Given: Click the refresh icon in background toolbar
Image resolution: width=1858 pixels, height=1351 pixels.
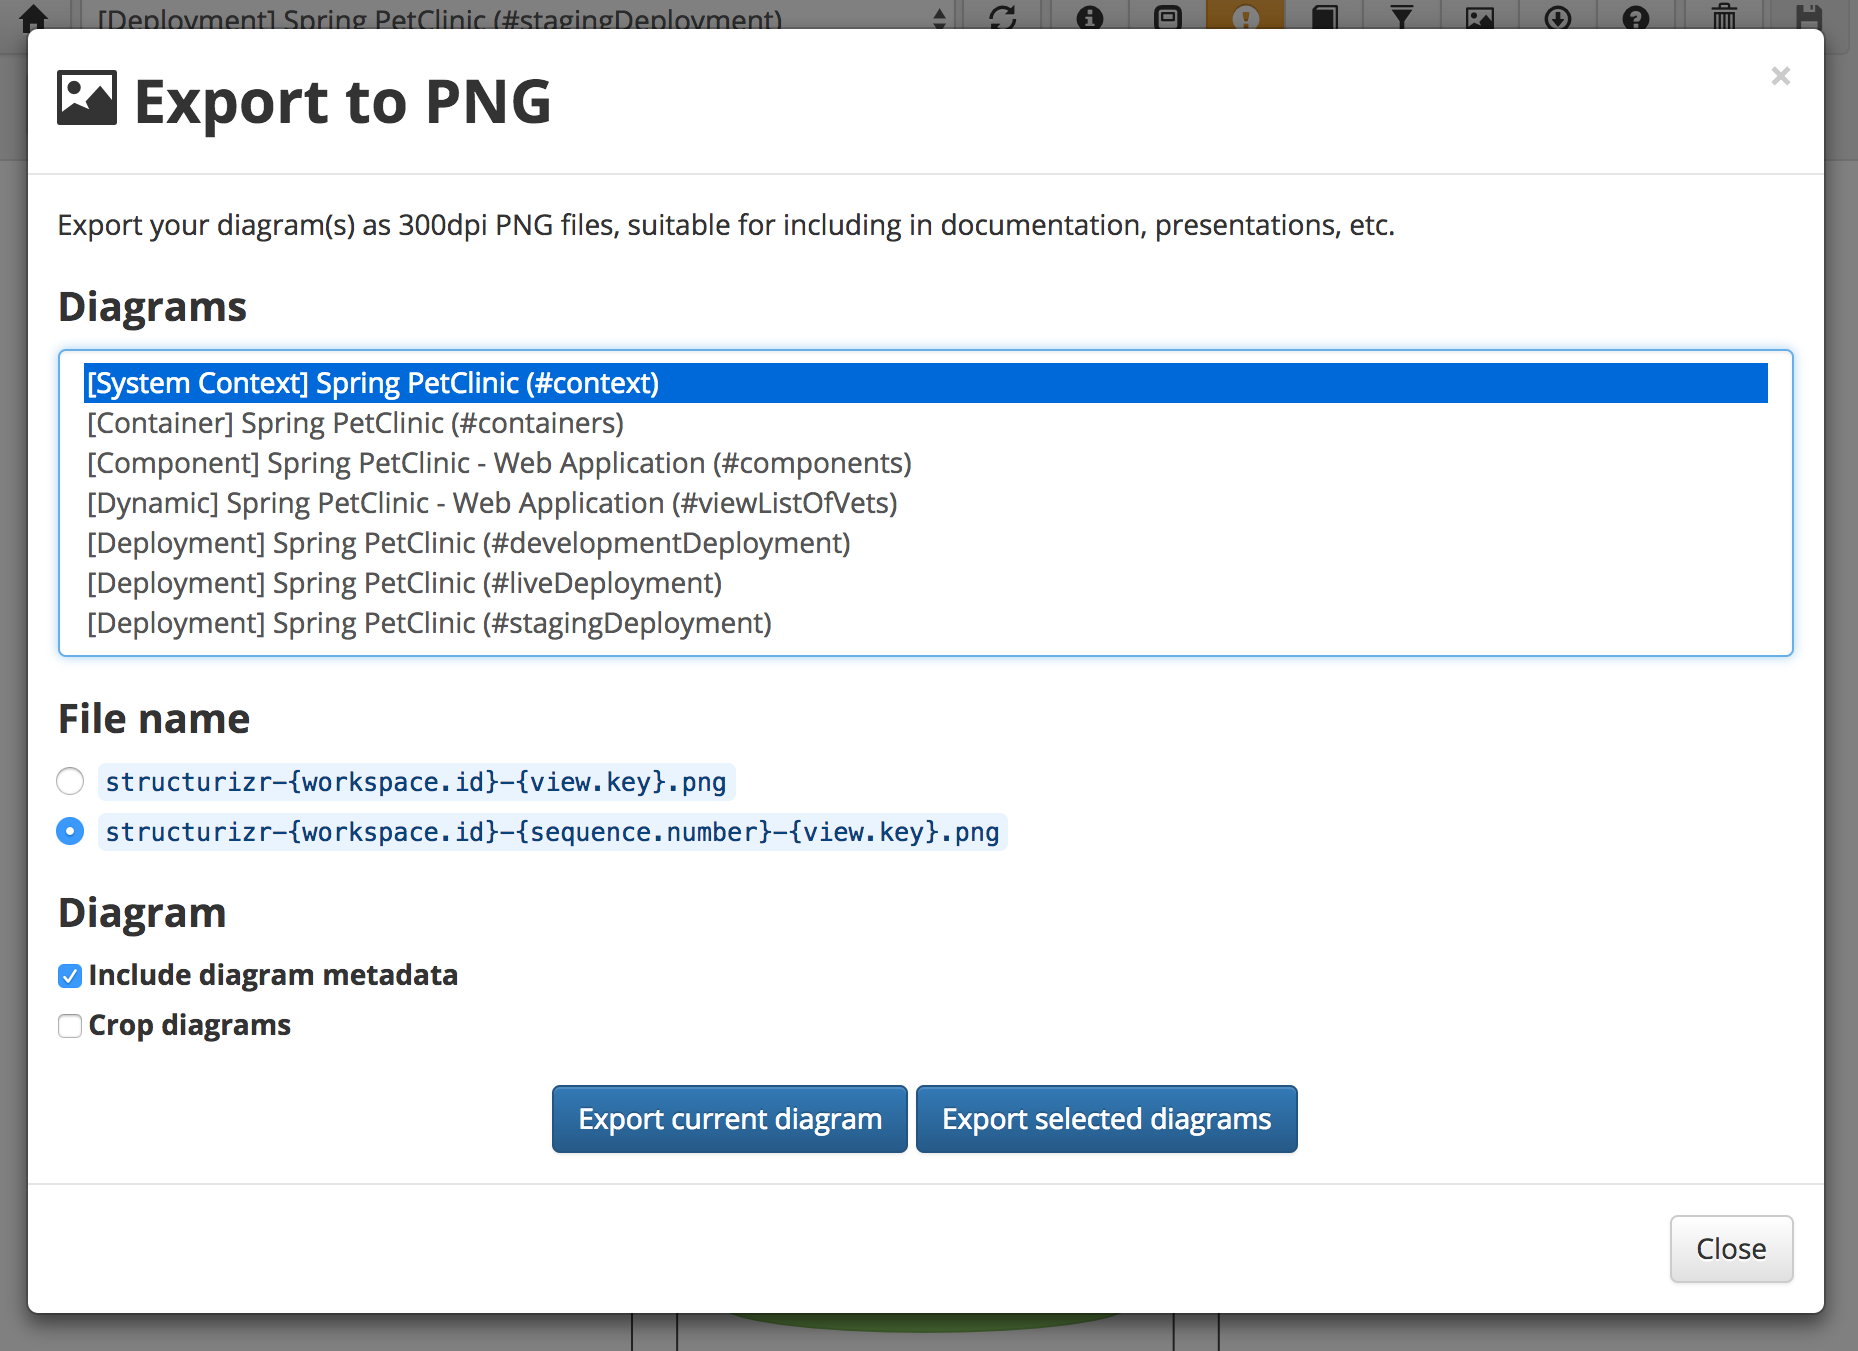Looking at the screenshot, I should pyautogui.click(x=1002, y=16).
